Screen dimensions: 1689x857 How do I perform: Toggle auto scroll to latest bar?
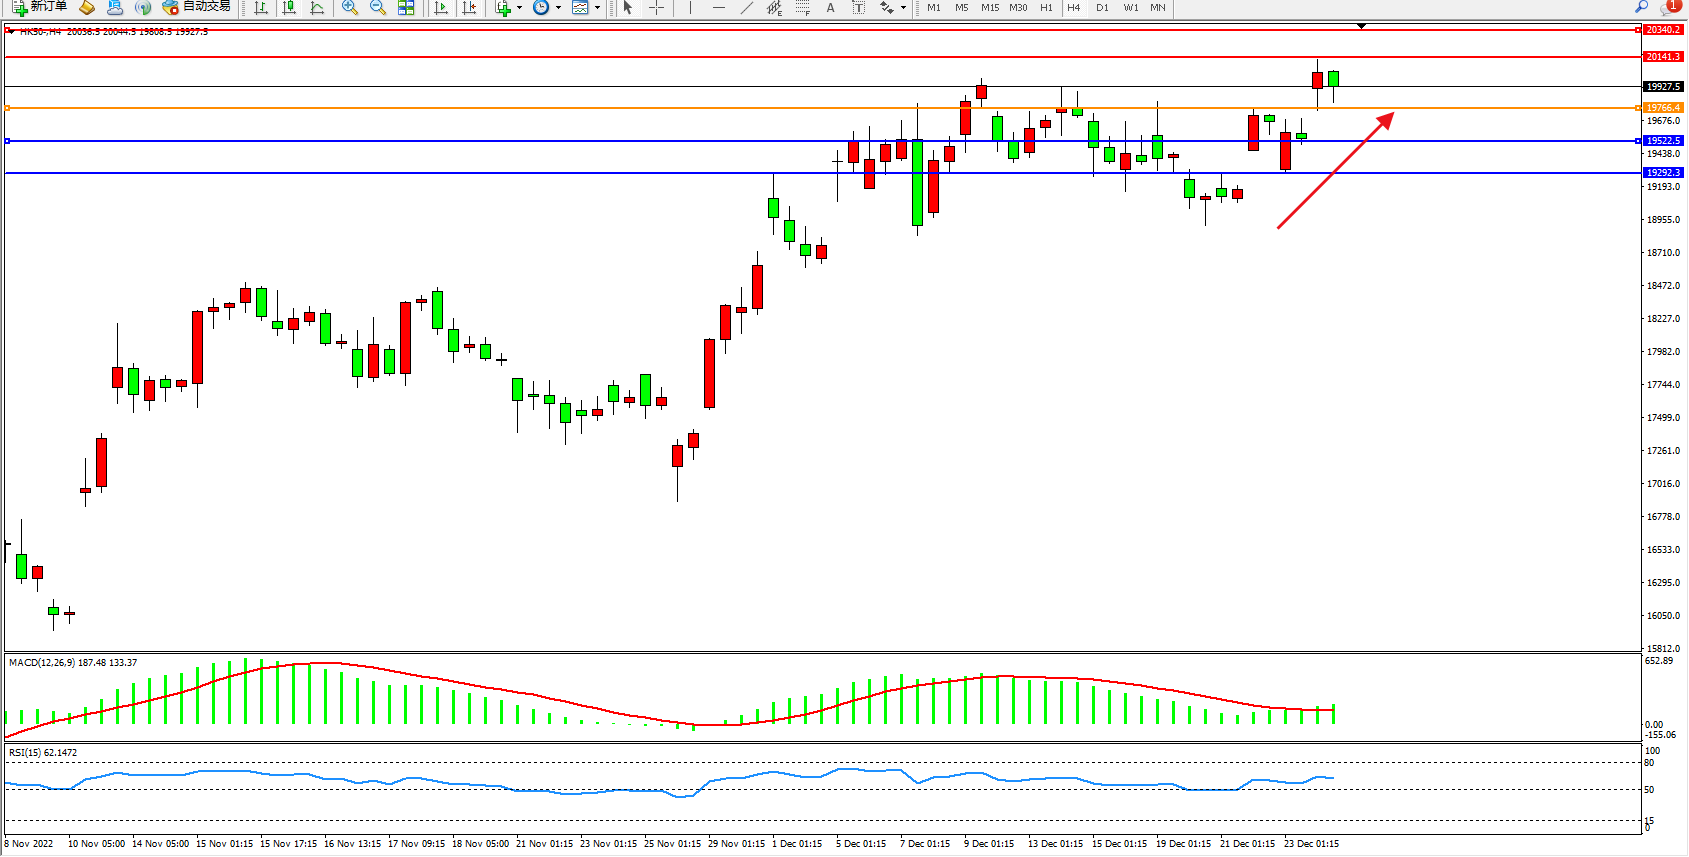441,8
